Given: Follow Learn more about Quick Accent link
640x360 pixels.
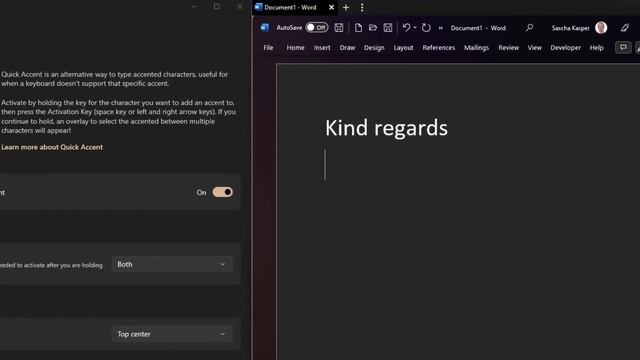Looking at the screenshot, I should click(x=52, y=147).
